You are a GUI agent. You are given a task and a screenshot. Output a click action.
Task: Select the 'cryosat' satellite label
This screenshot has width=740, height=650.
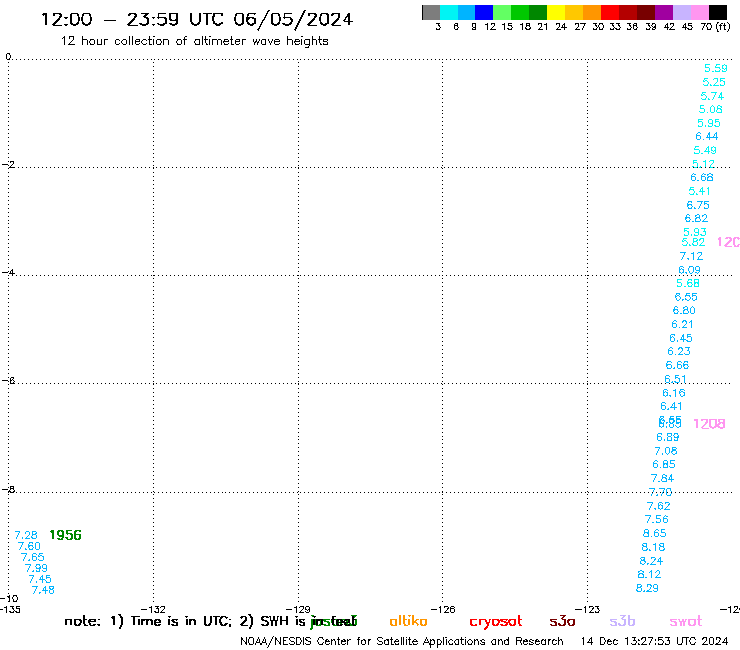pyautogui.click(x=496, y=622)
